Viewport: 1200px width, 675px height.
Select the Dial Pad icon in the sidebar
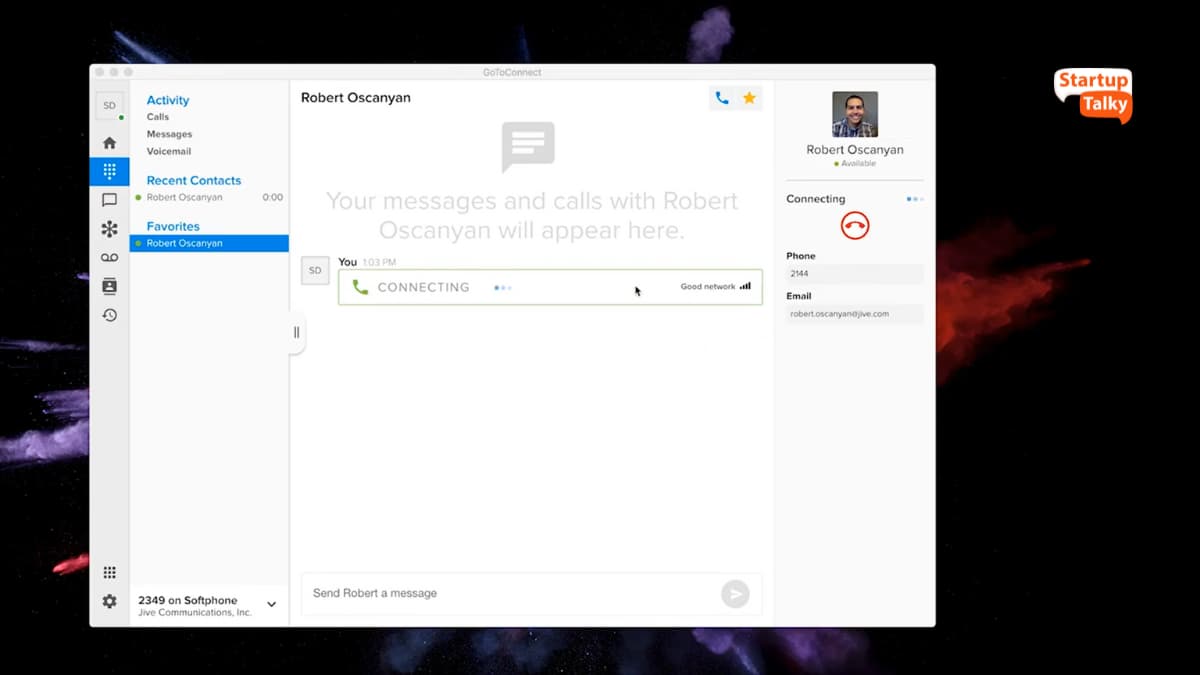point(109,171)
